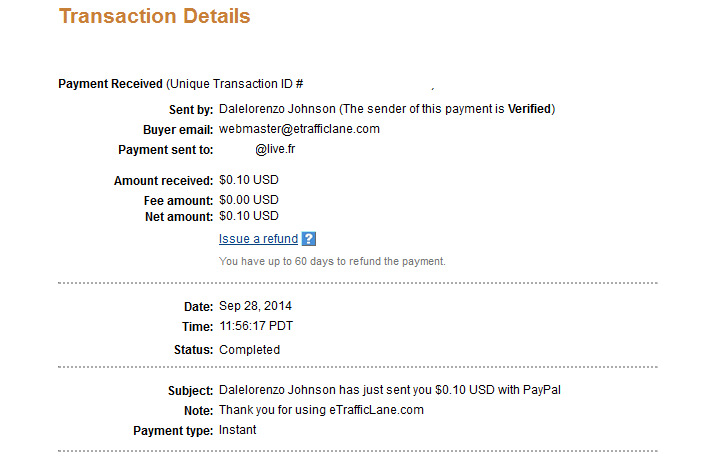Click the Payment Received label
The height and width of the screenshot is (468, 724).
110,84
